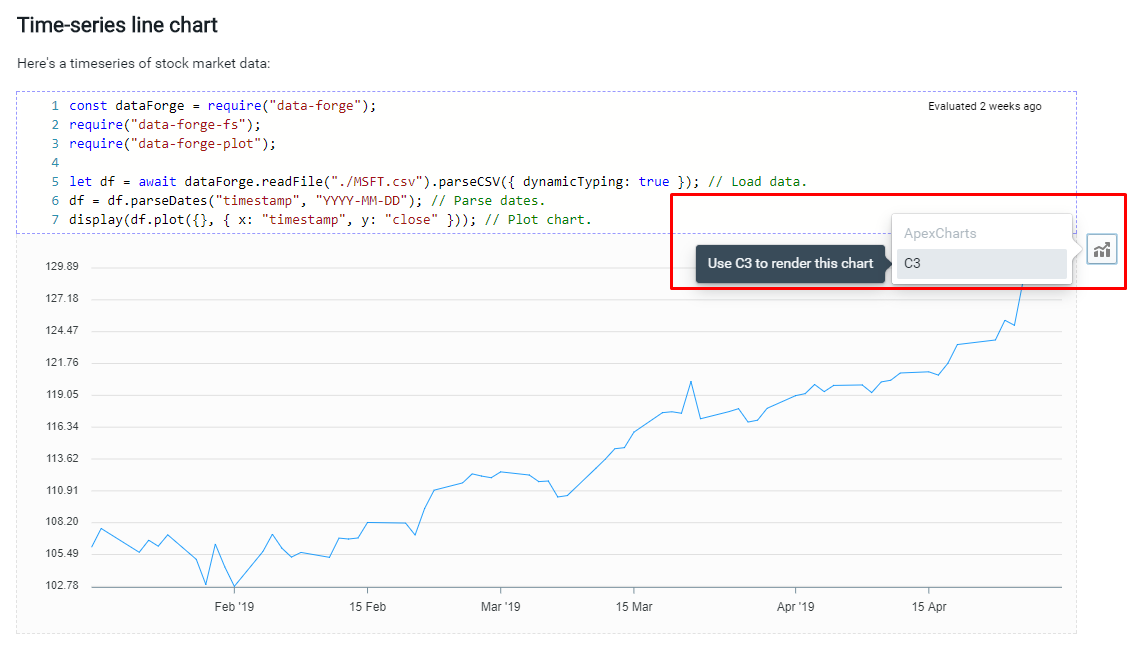Viewport: 1130px width, 648px height.
Task: Click the Apr '19 x-axis label
Action: pos(796,607)
